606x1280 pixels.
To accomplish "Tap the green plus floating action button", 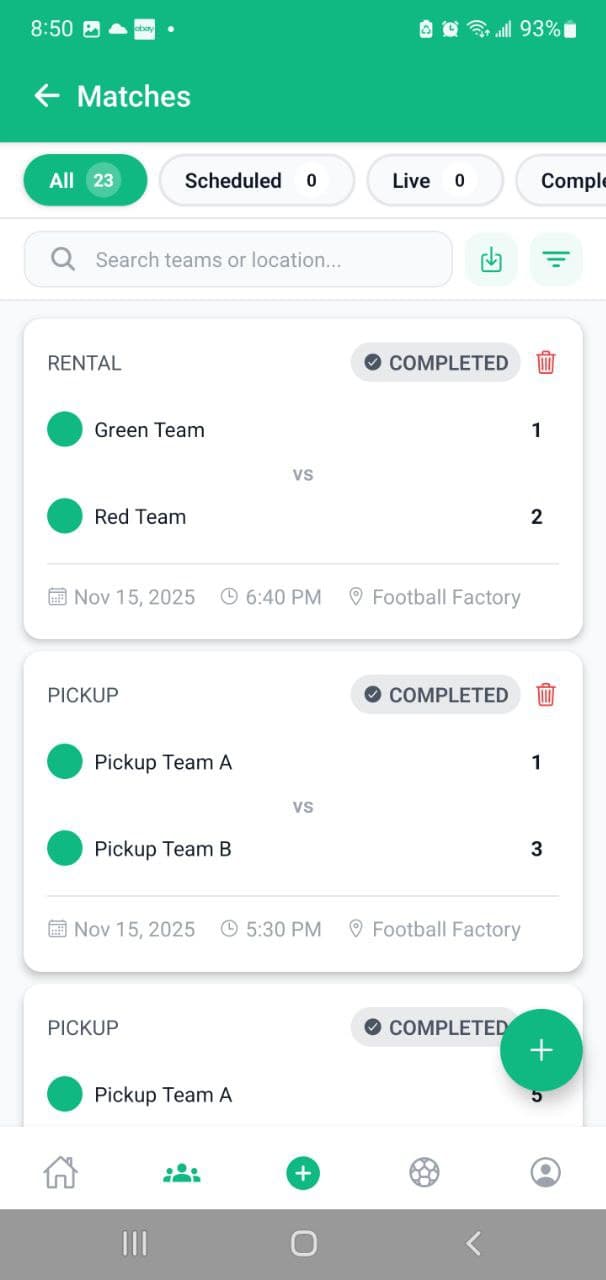I will tap(541, 1050).
